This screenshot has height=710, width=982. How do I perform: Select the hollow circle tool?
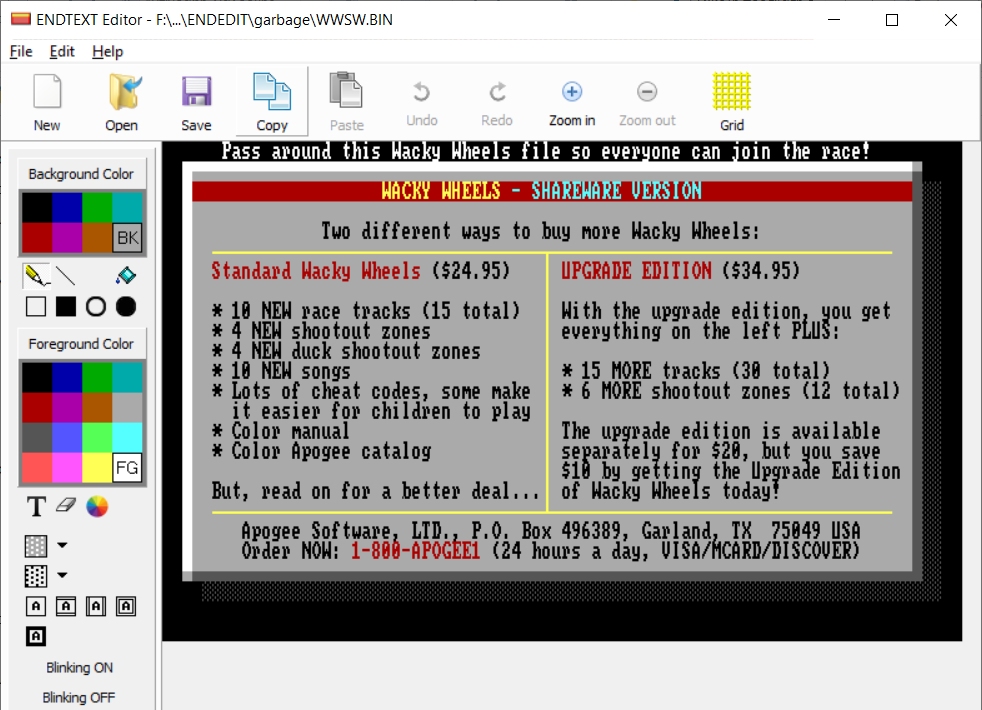[x=96, y=307]
